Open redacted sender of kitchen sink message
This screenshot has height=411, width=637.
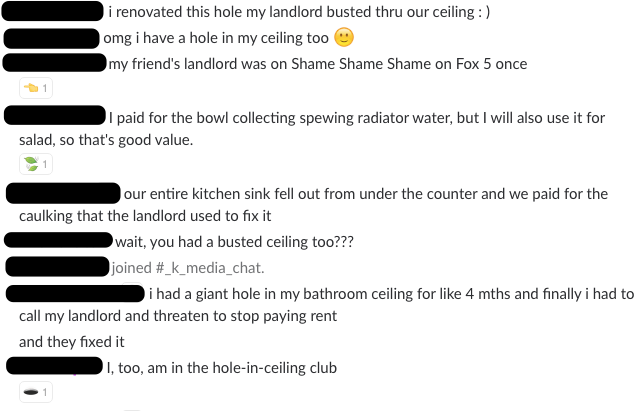click(63, 193)
